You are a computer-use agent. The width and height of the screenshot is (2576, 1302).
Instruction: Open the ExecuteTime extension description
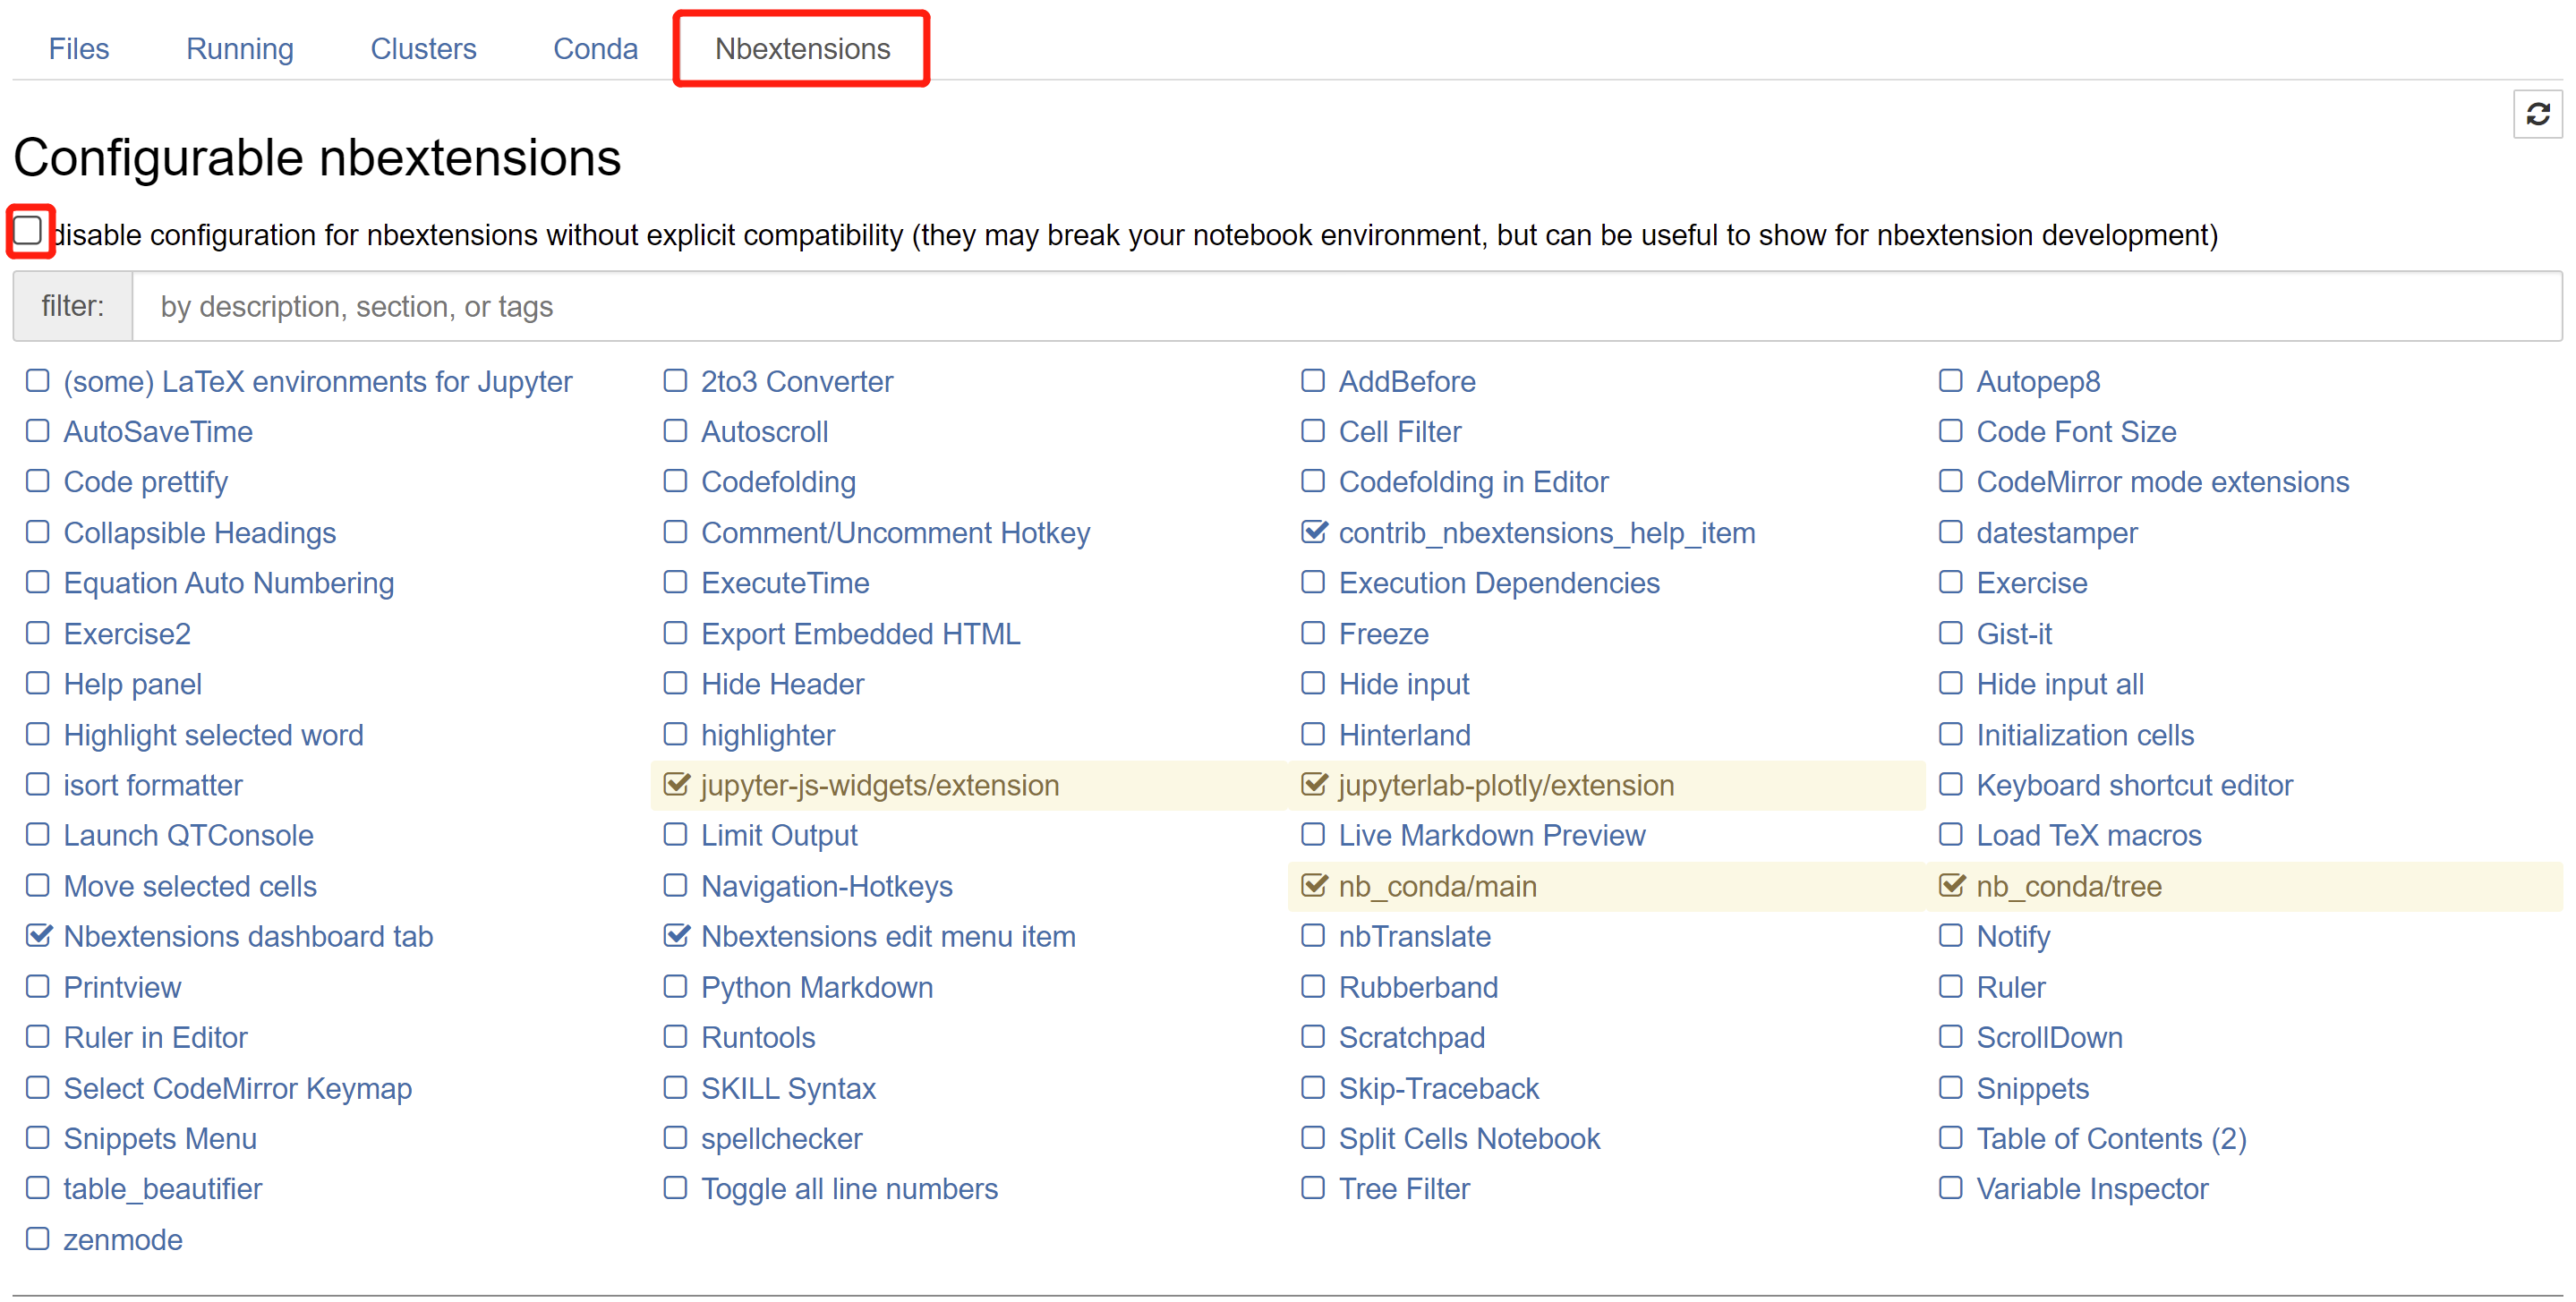pyautogui.click(x=784, y=583)
